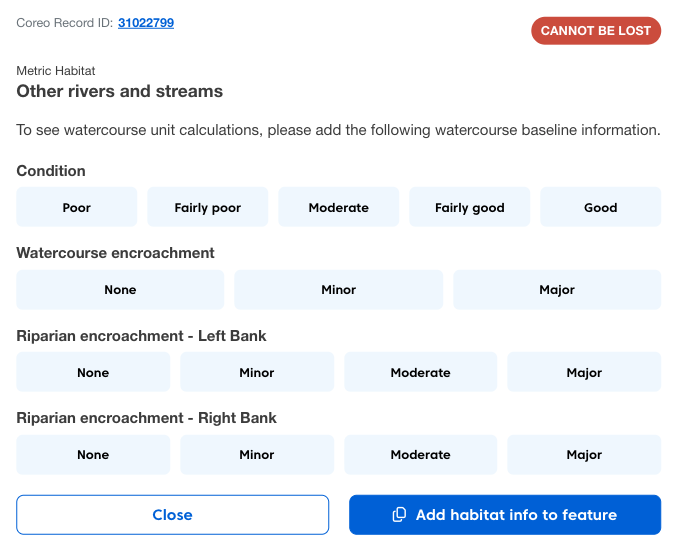The width and height of the screenshot is (679, 551).
Task: Pick Moderate for Right Bank encroachment
Action: click(x=421, y=455)
